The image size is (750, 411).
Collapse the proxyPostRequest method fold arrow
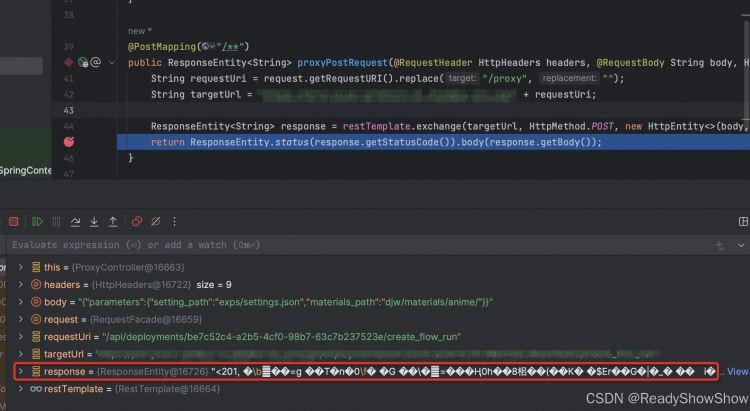point(112,63)
